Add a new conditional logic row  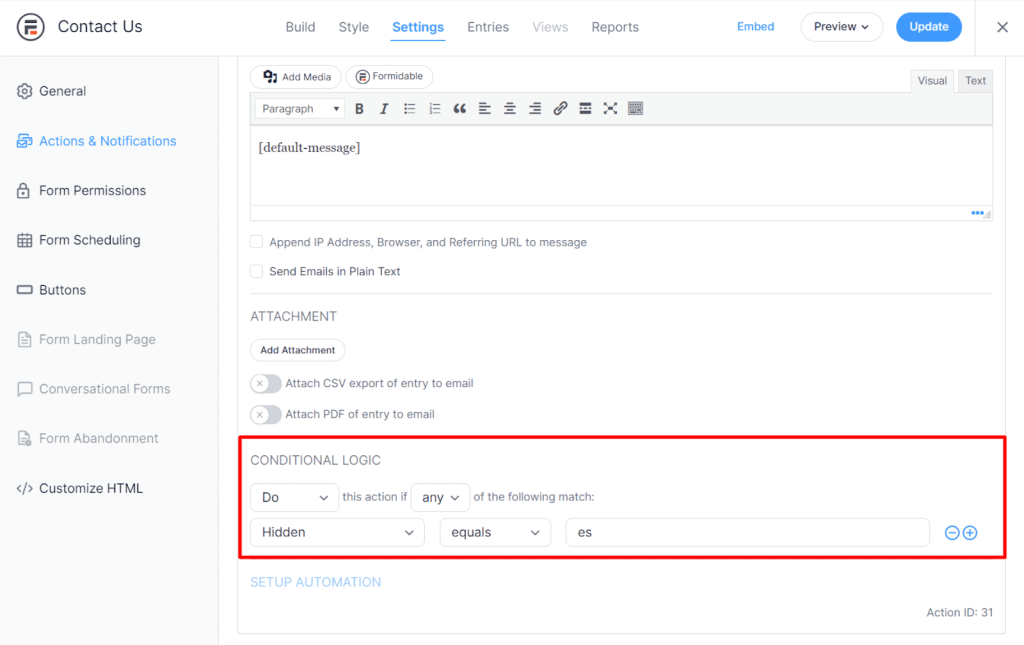[970, 533]
